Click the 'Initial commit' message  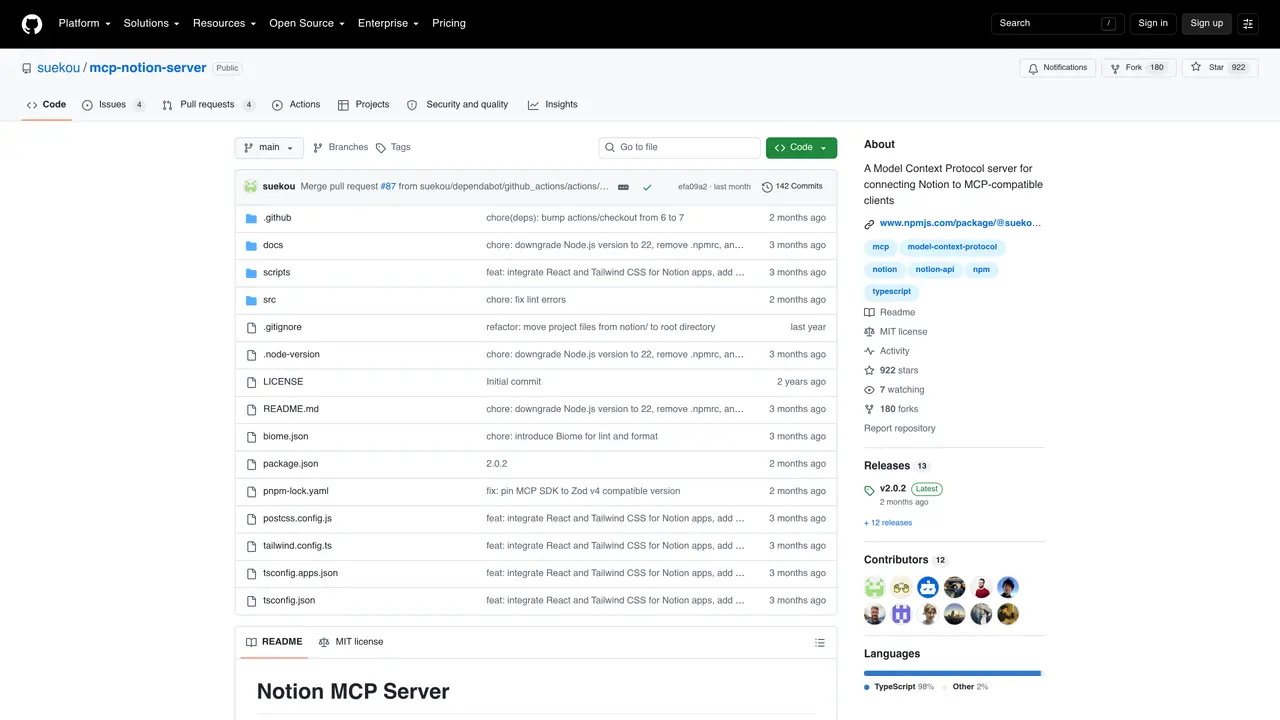point(514,382)
